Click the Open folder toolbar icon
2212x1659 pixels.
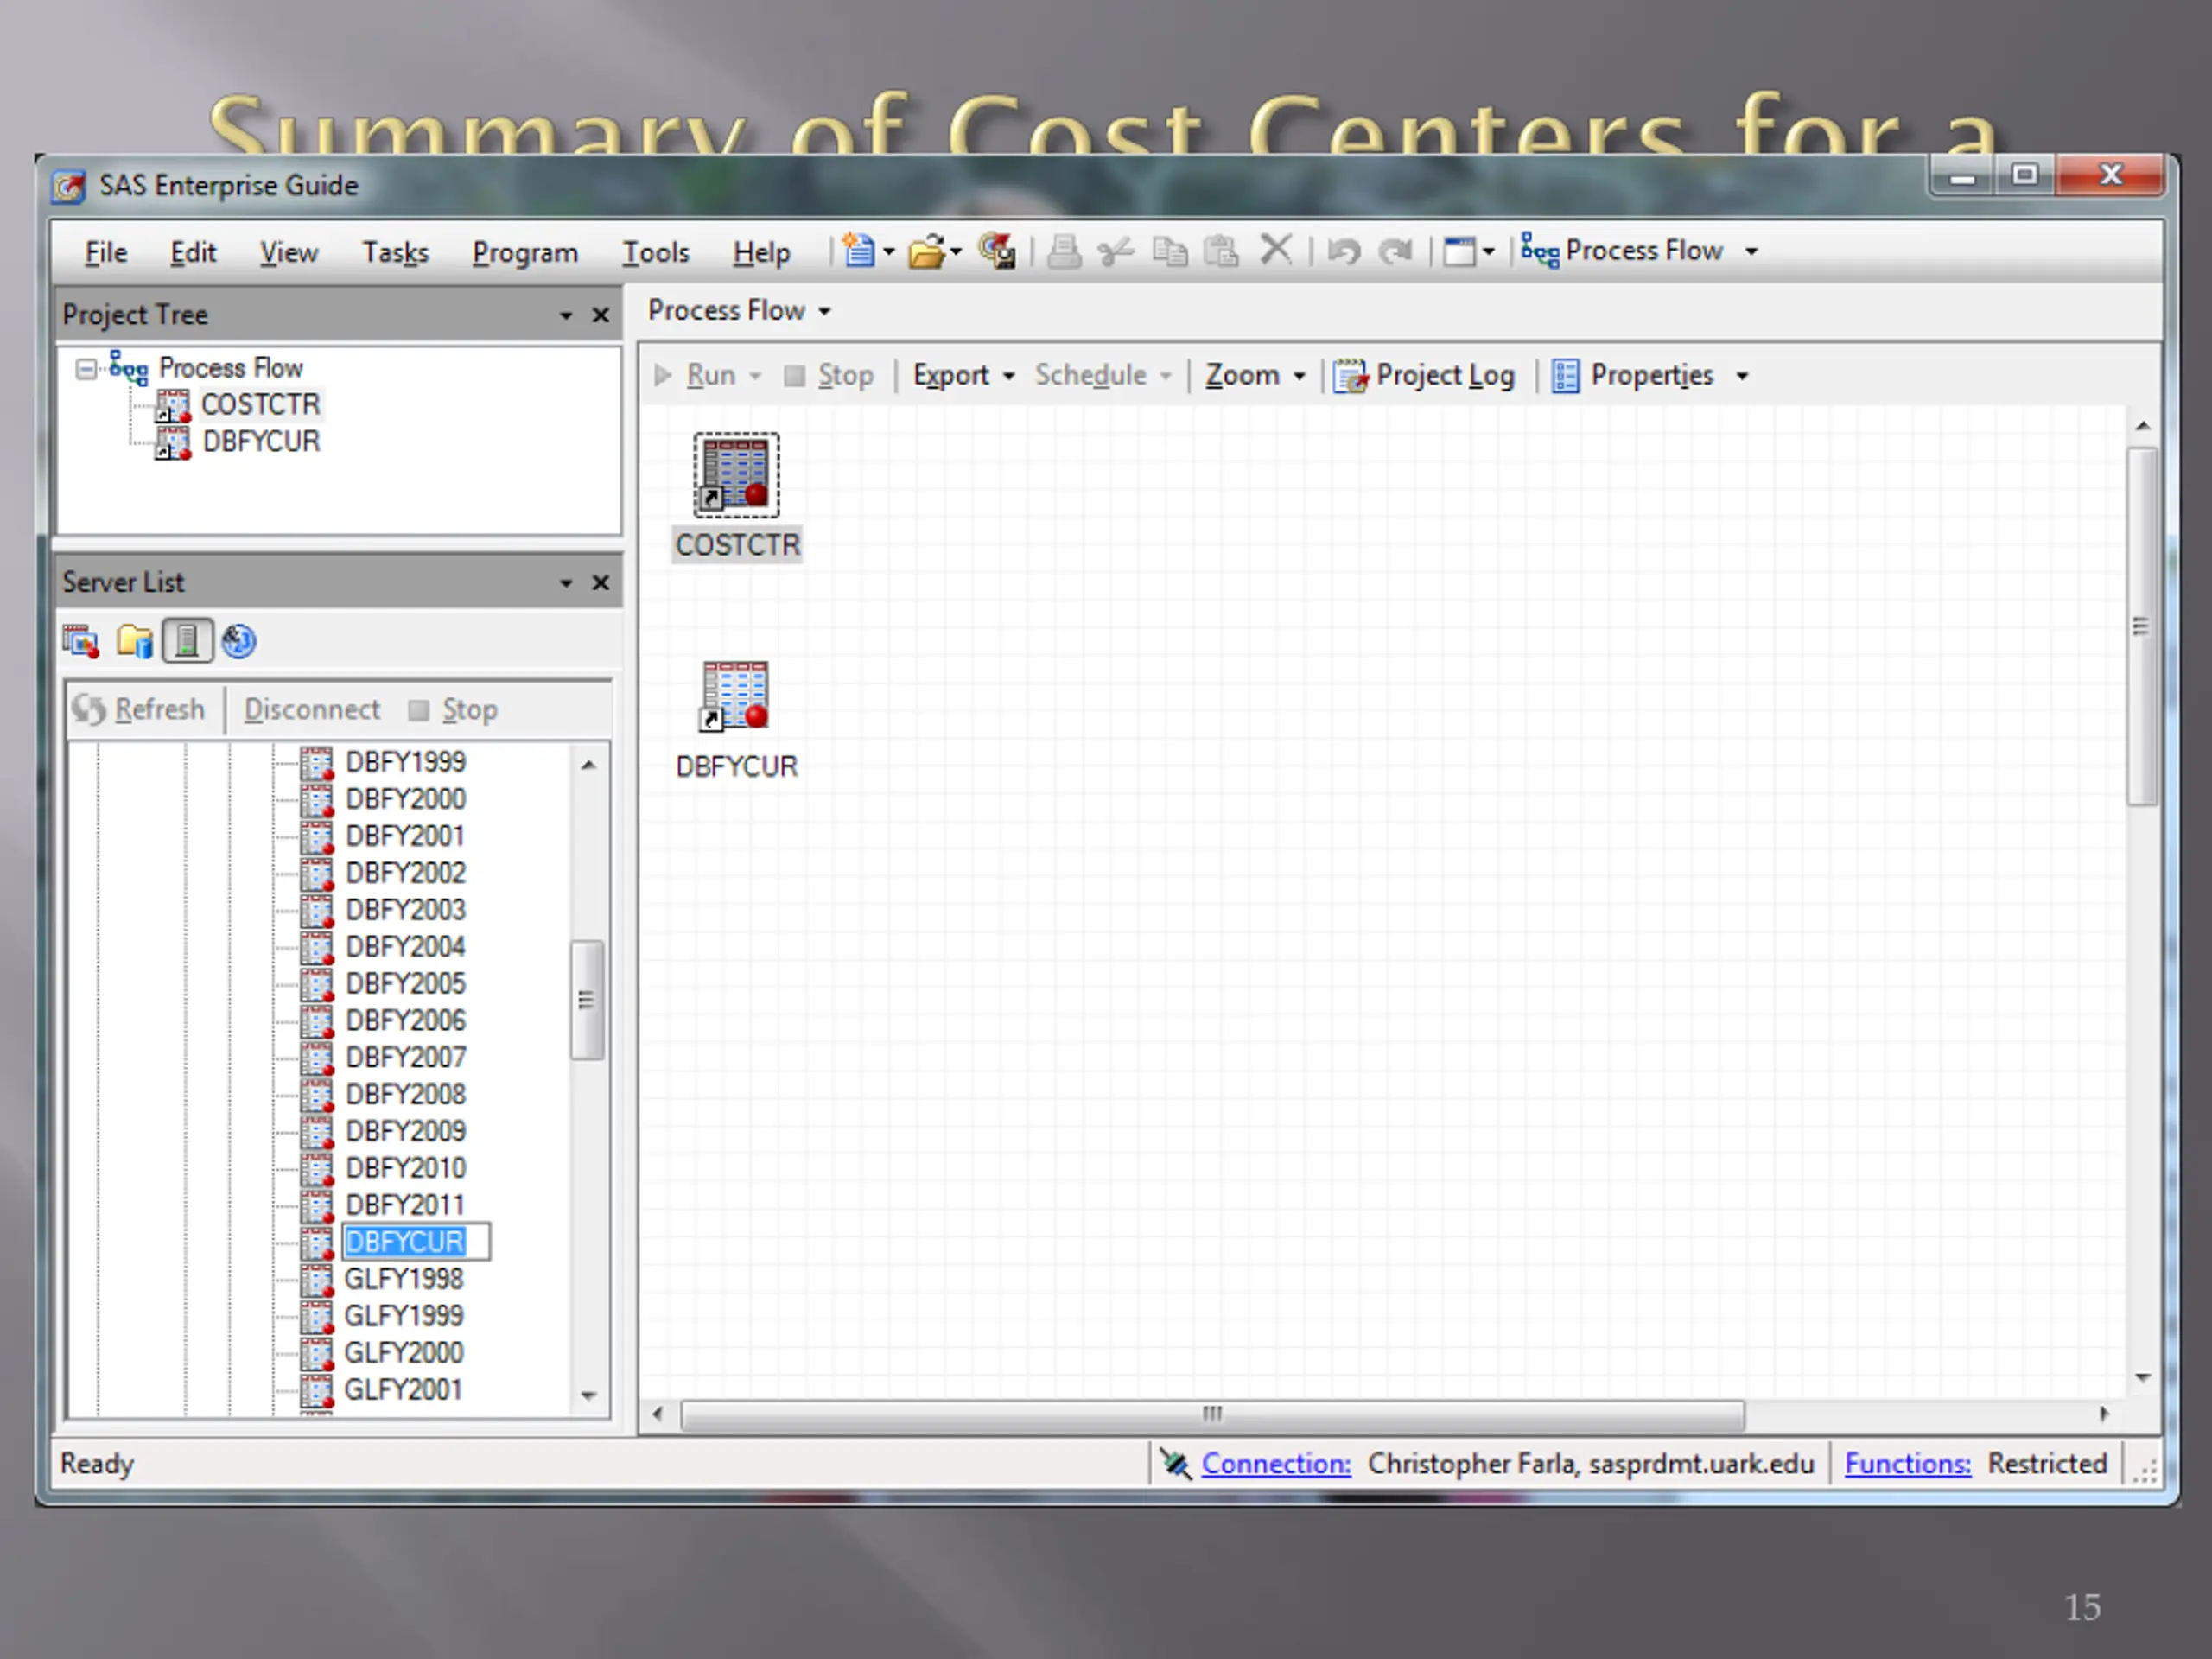tap(926, 251)
